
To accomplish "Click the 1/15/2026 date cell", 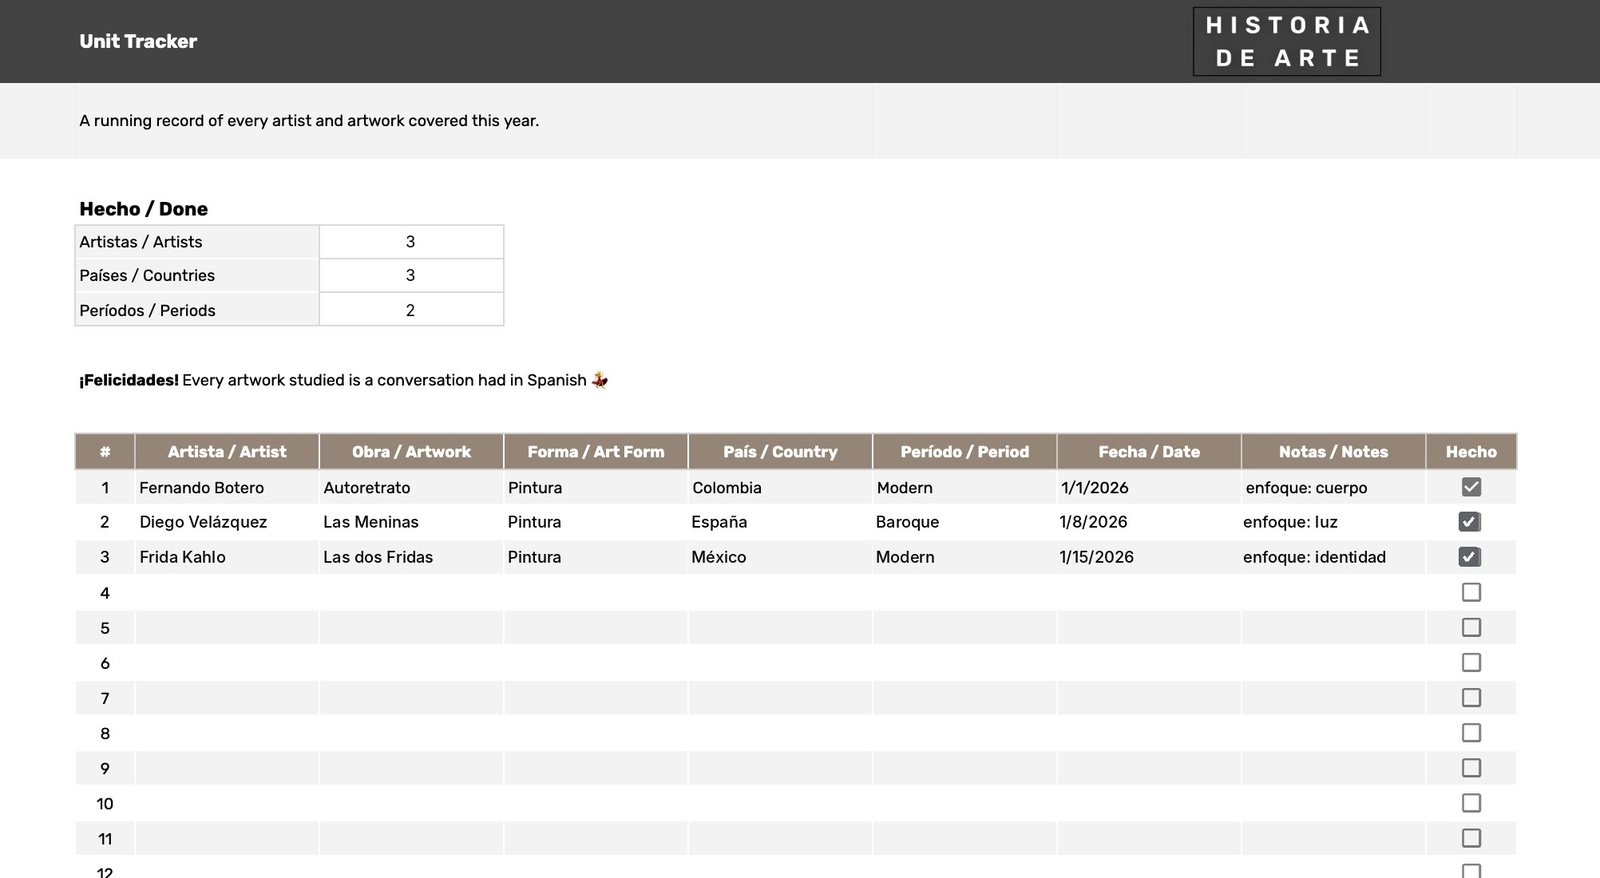I will click(1149, 557).
